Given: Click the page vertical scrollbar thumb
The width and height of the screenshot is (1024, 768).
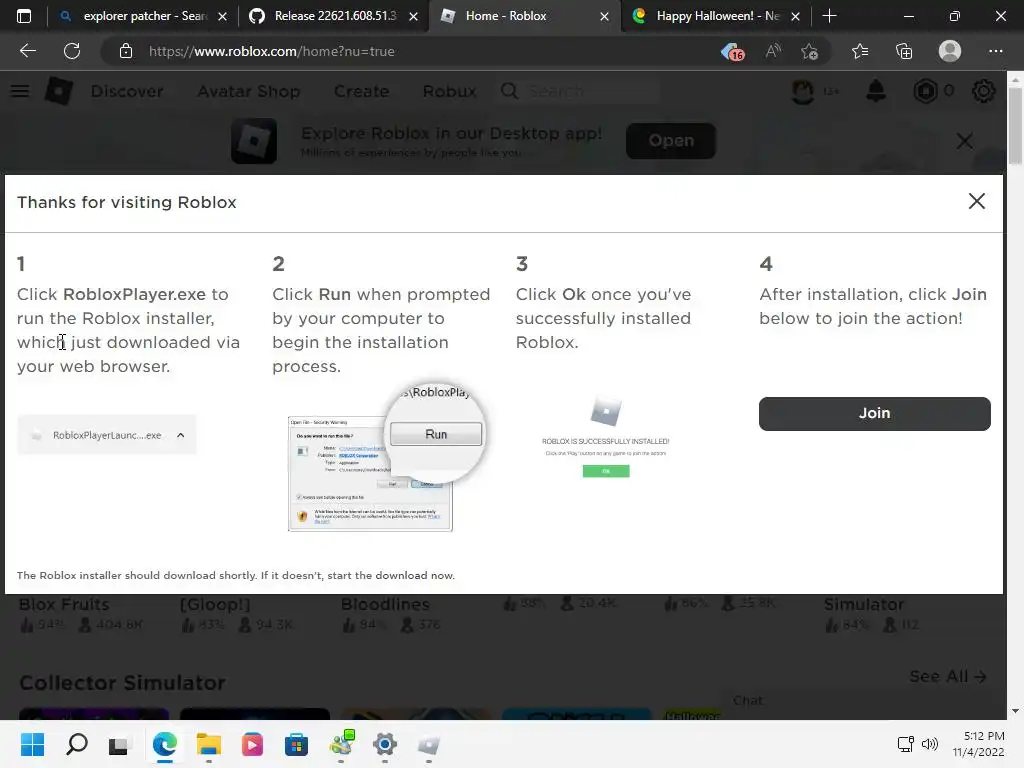Looking at the screenshot, I should 1015,126.
